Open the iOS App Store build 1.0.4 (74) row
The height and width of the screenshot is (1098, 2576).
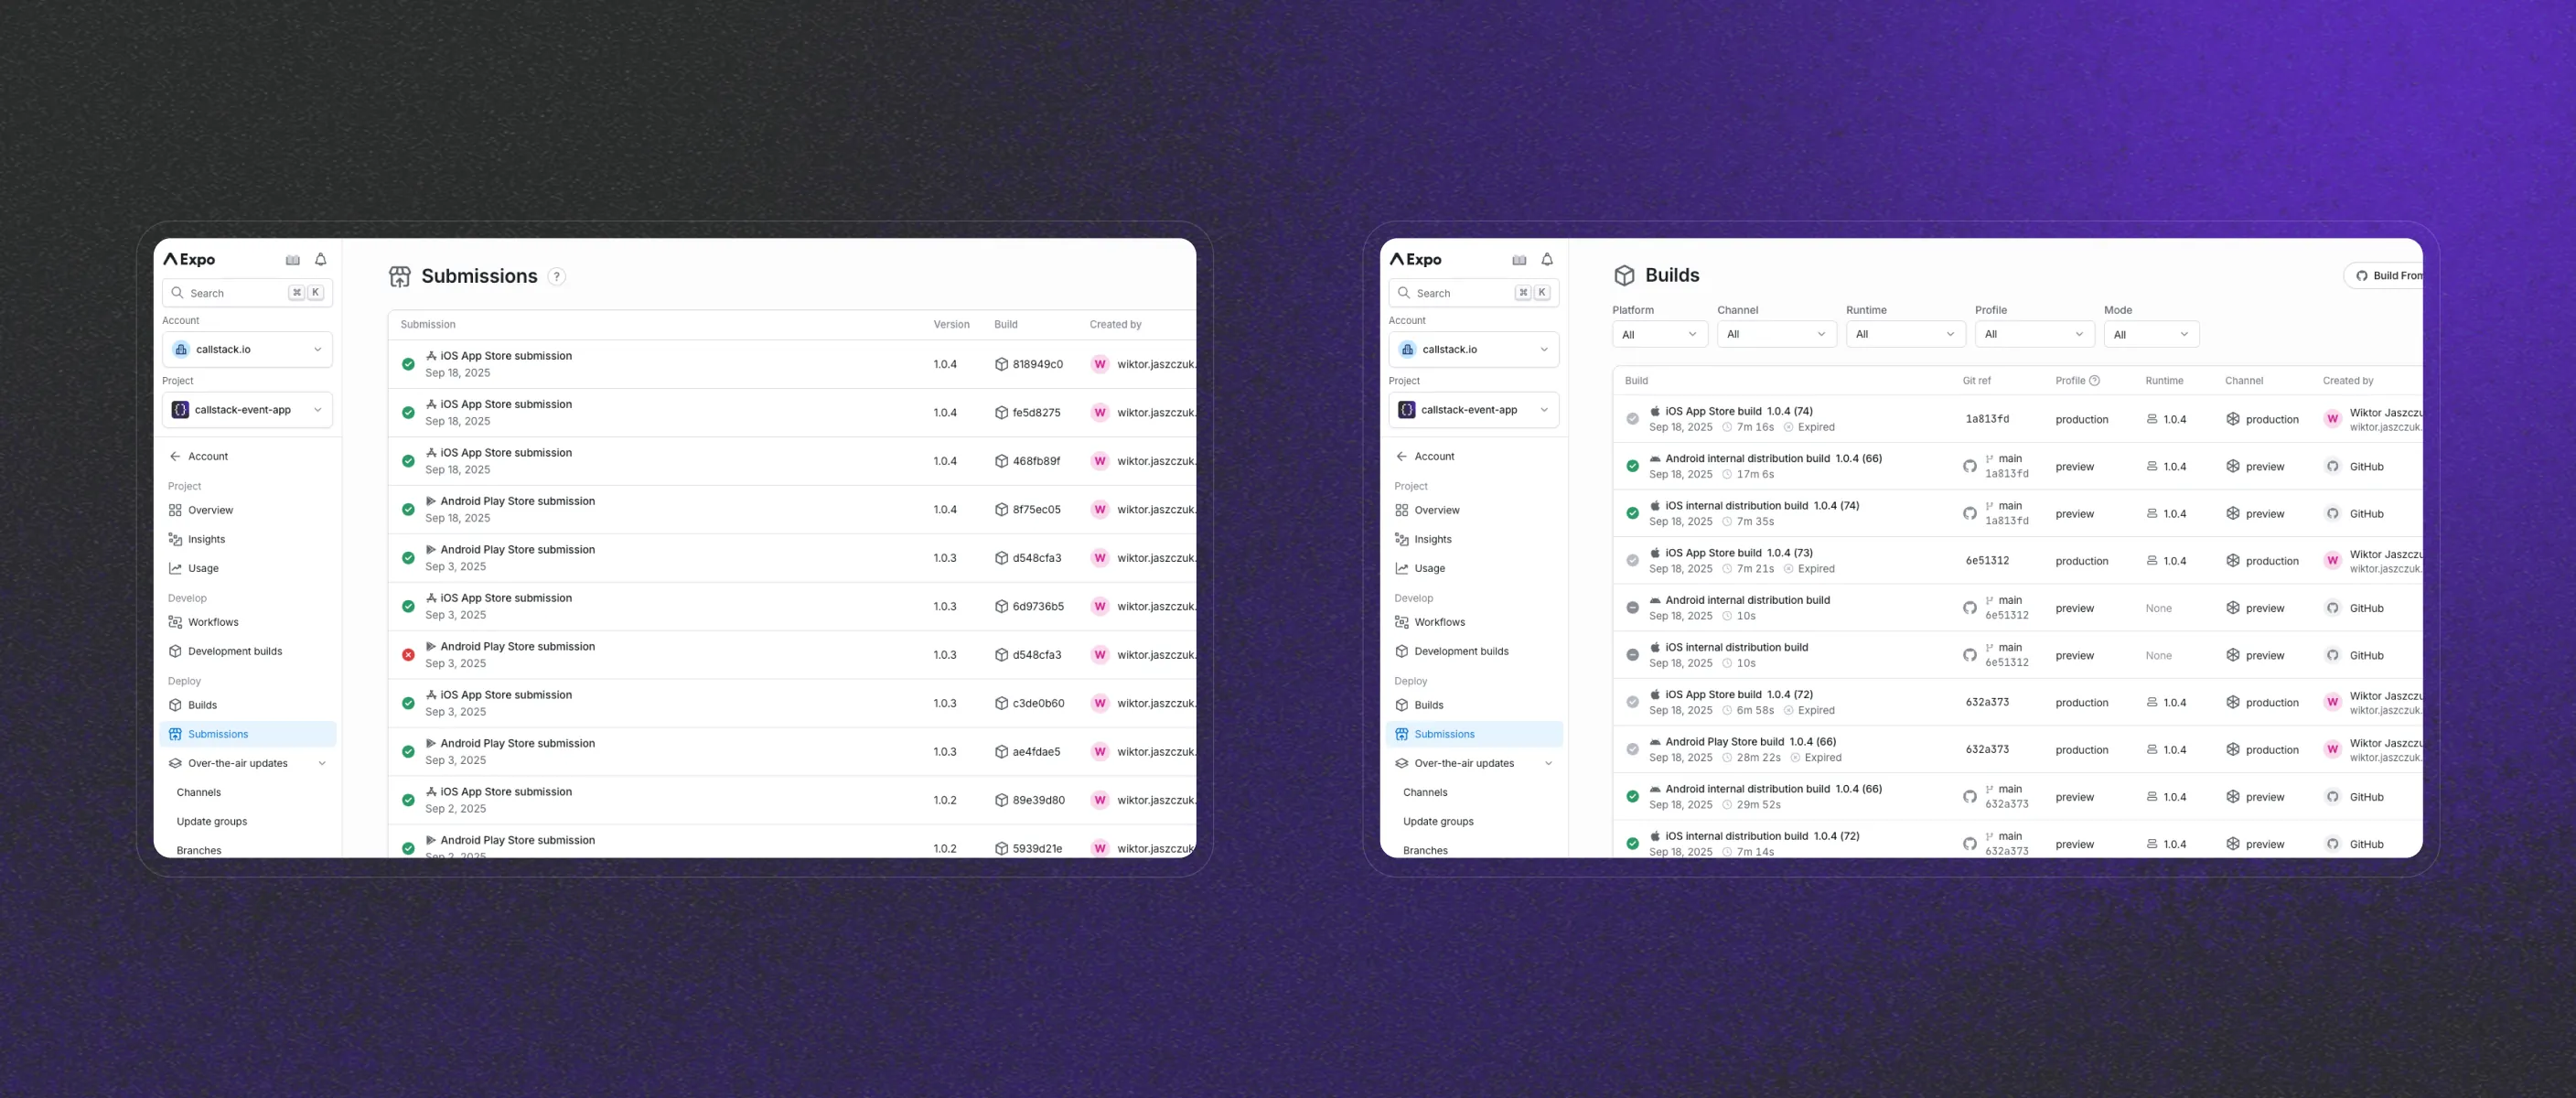1738,411
